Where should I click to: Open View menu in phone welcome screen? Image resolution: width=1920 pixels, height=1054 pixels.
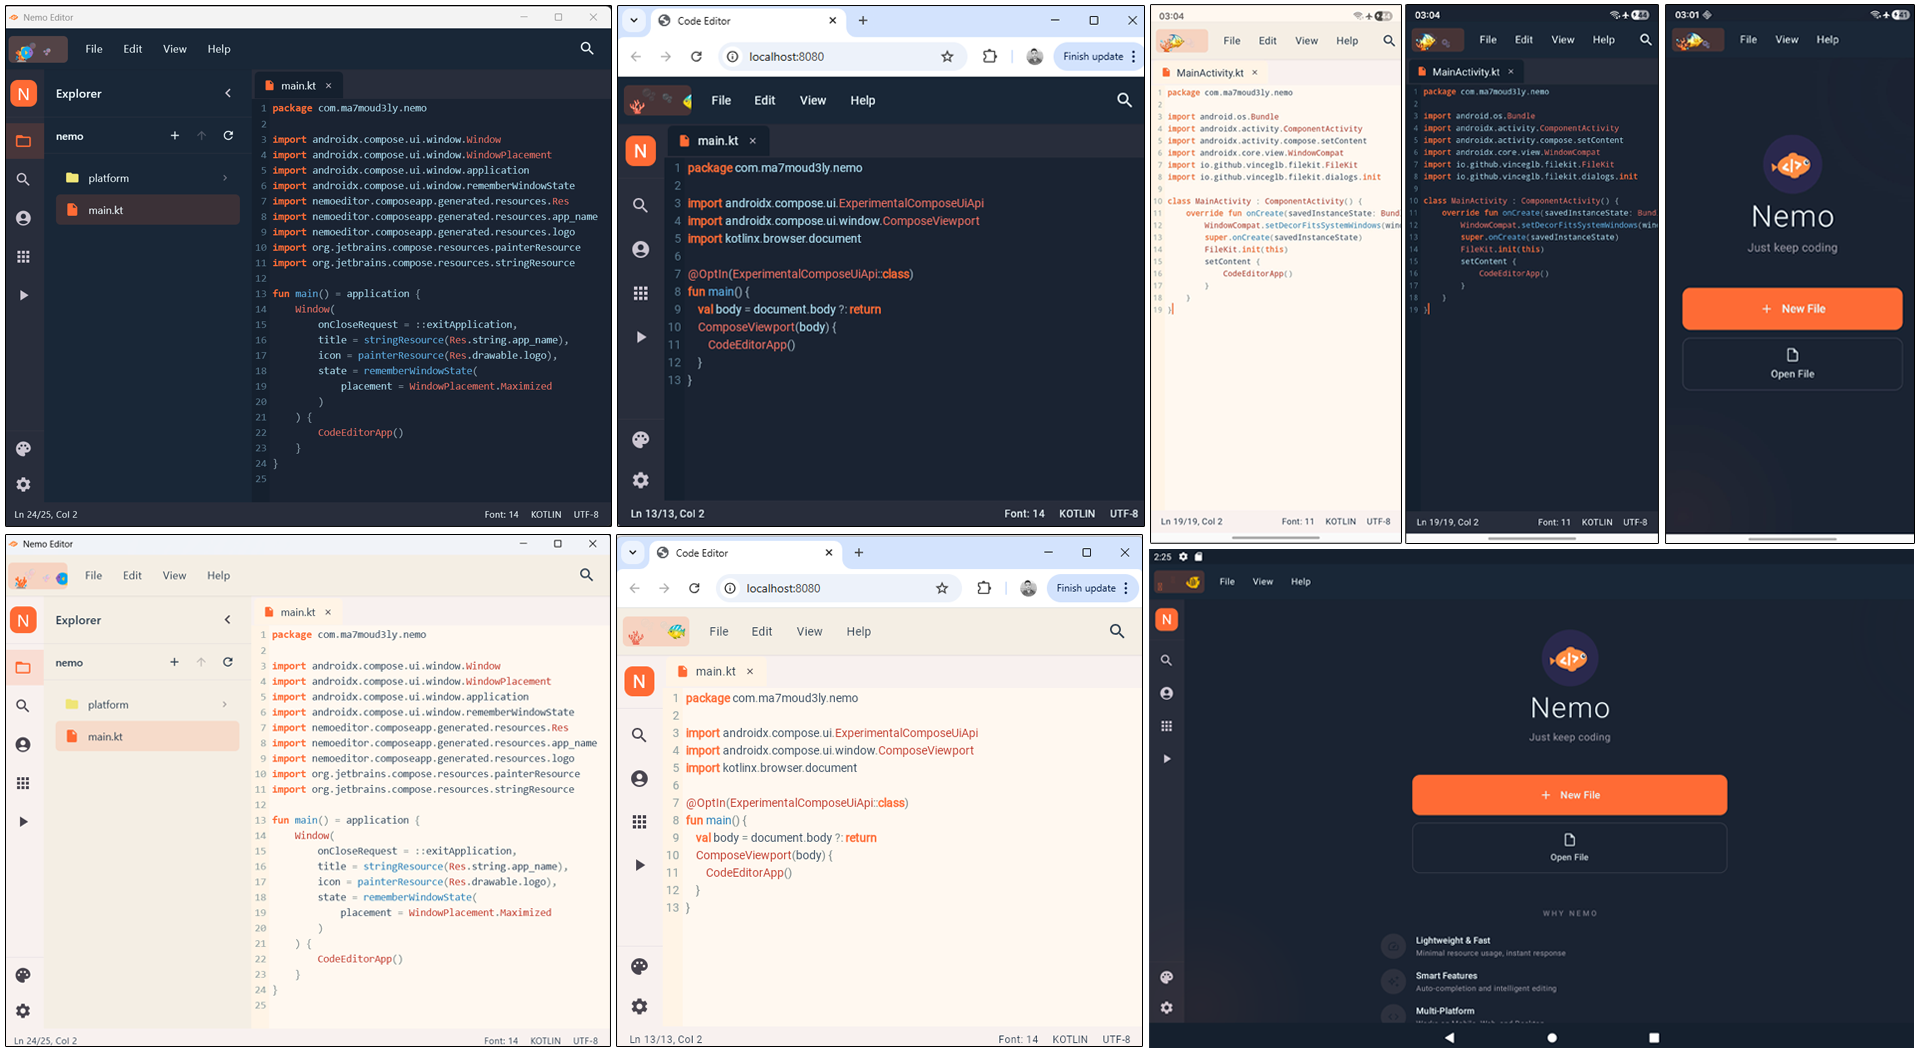click(1786, 40)
